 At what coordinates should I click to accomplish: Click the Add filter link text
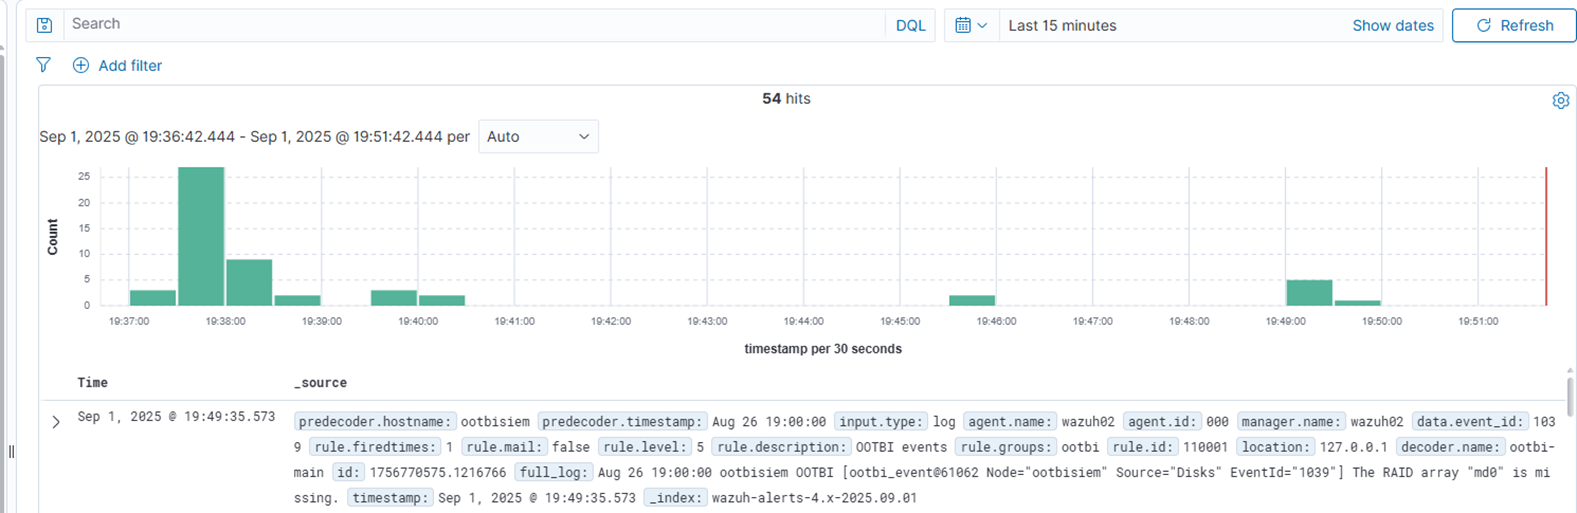pyautogui.click(x=130, y=65)
